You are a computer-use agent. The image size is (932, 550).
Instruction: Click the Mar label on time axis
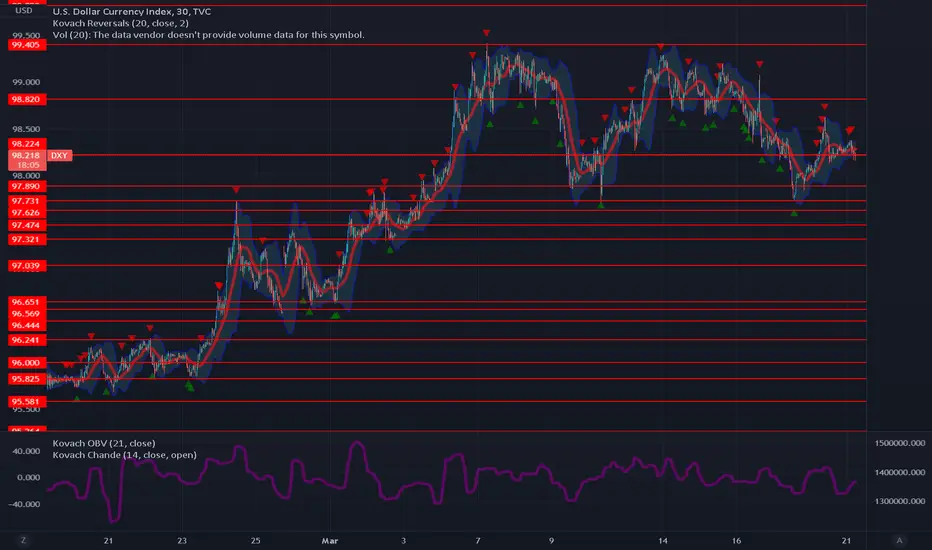pos(330,540)
